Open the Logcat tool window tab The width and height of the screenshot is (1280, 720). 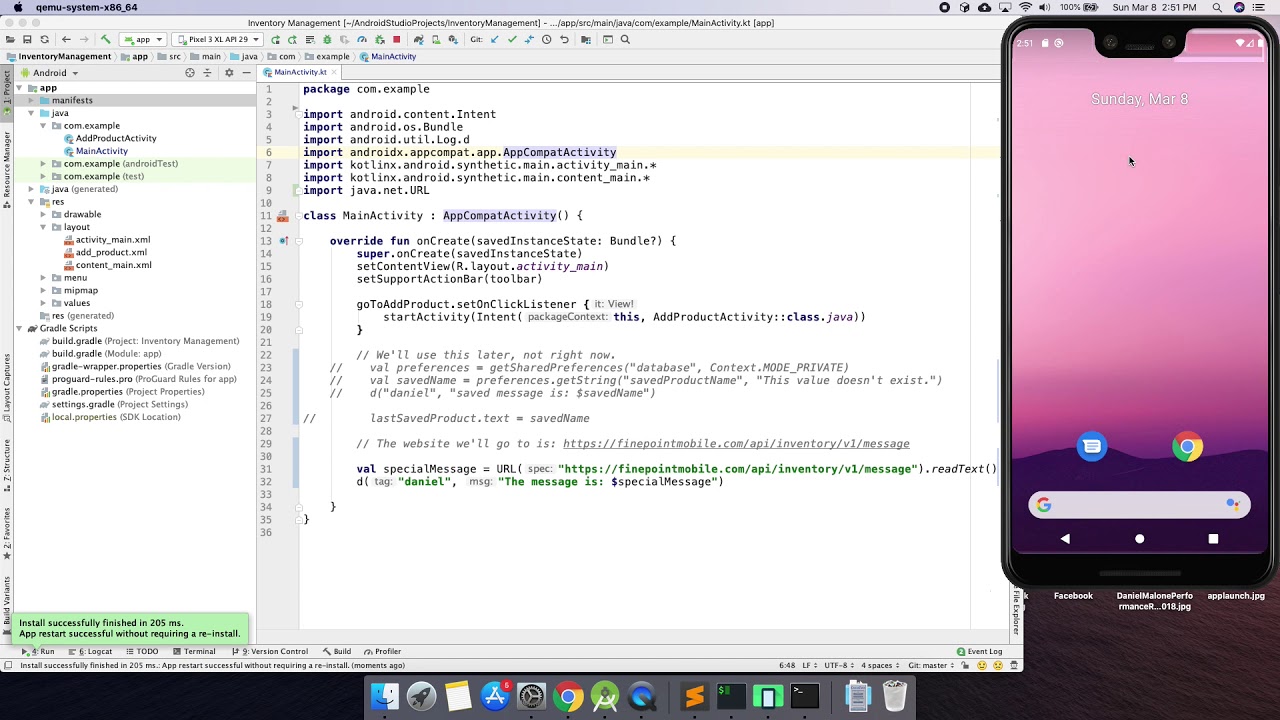pyautogui.click(x=90, y=651)
